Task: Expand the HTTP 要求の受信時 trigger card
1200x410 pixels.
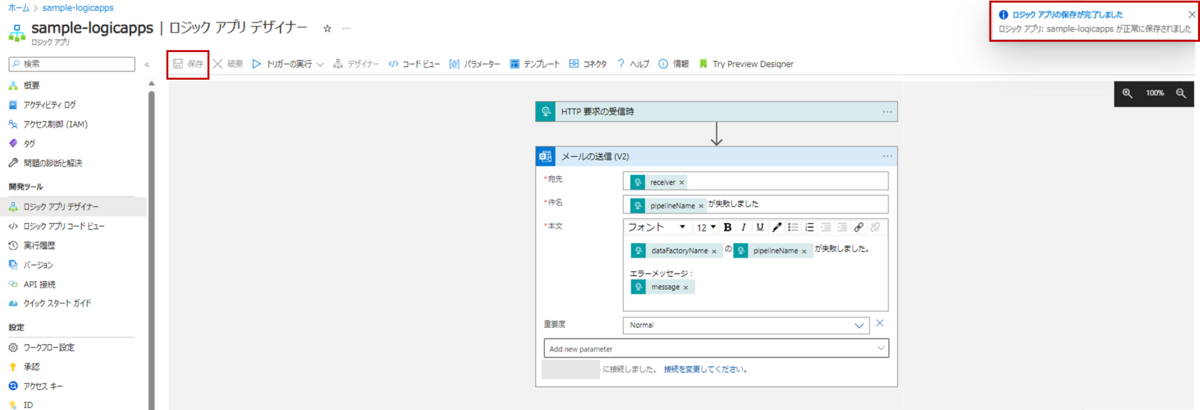Action: click(x=716, y=111)
